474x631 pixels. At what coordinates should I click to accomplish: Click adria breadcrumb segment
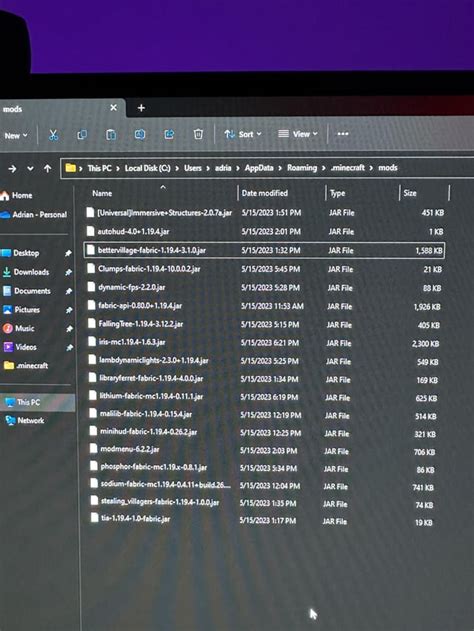[223, 168]
